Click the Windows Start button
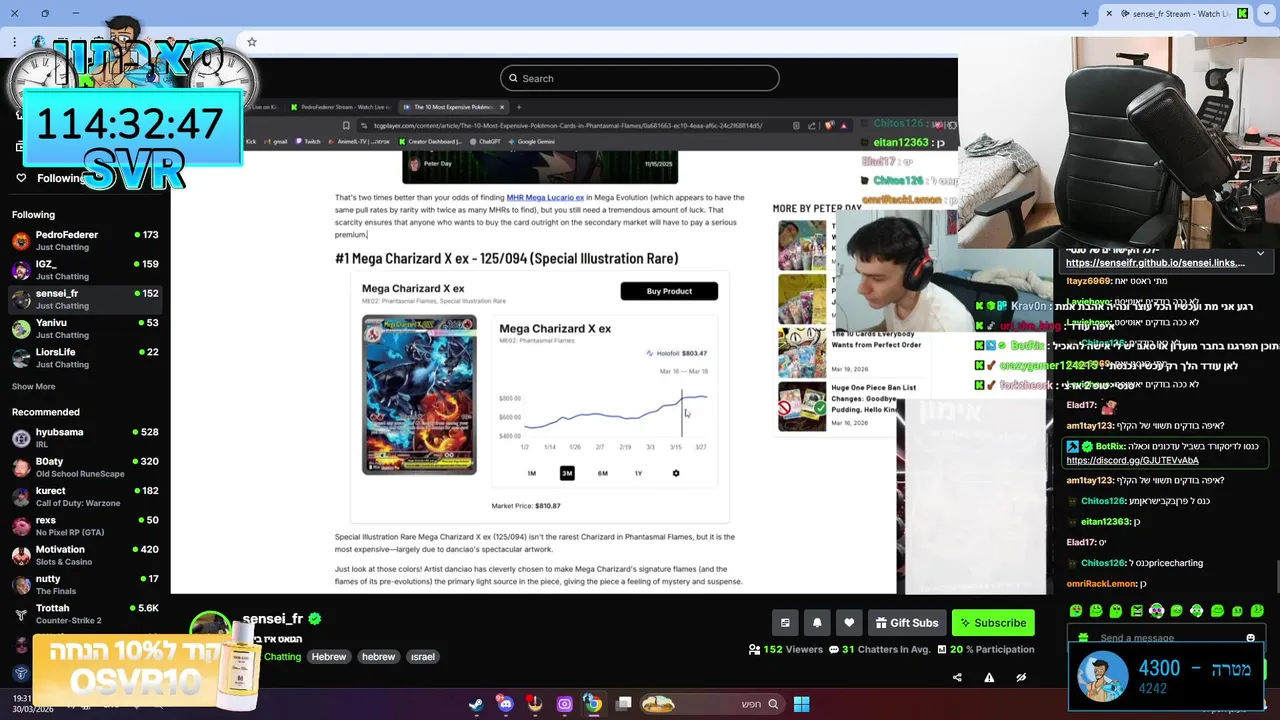This screenshot has height=720, width=1280. click(x=801, y=704)
